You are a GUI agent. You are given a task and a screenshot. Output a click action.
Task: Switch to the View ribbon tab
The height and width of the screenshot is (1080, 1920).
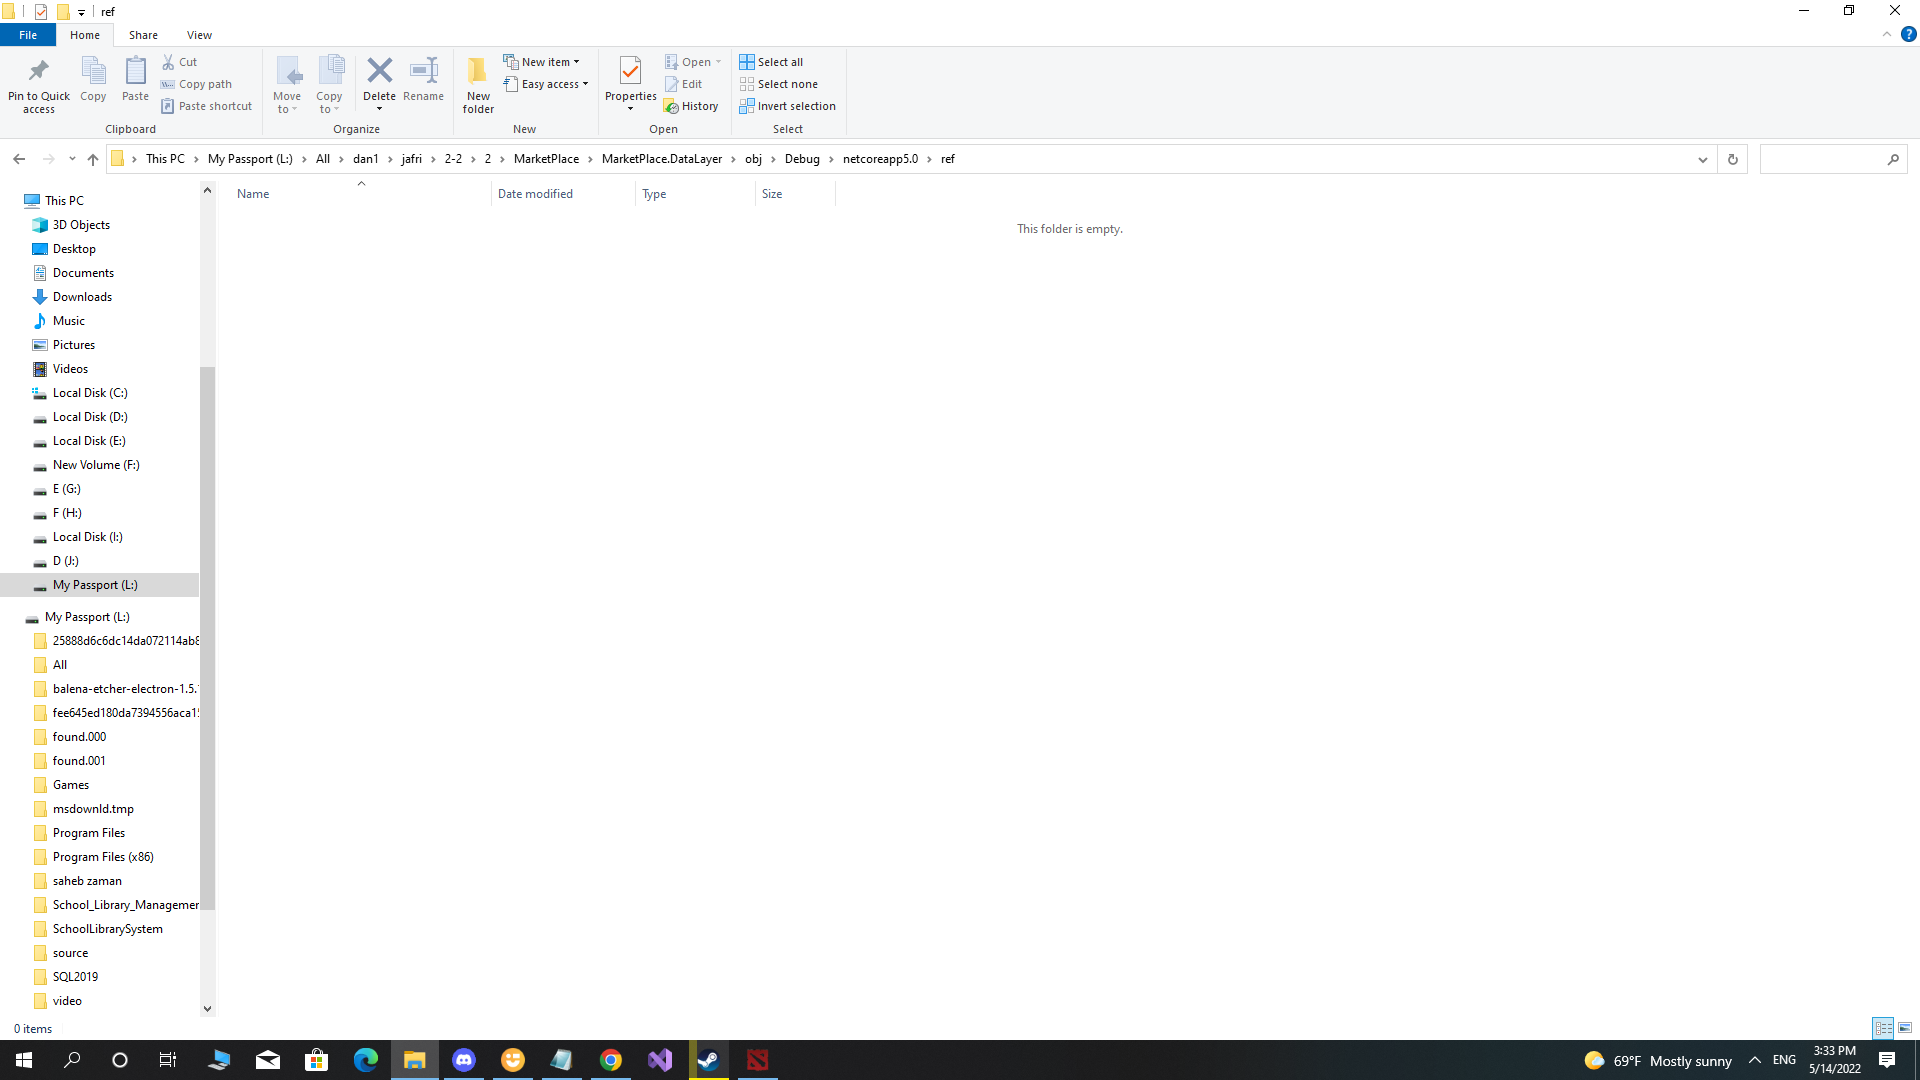tap(199, 35)
